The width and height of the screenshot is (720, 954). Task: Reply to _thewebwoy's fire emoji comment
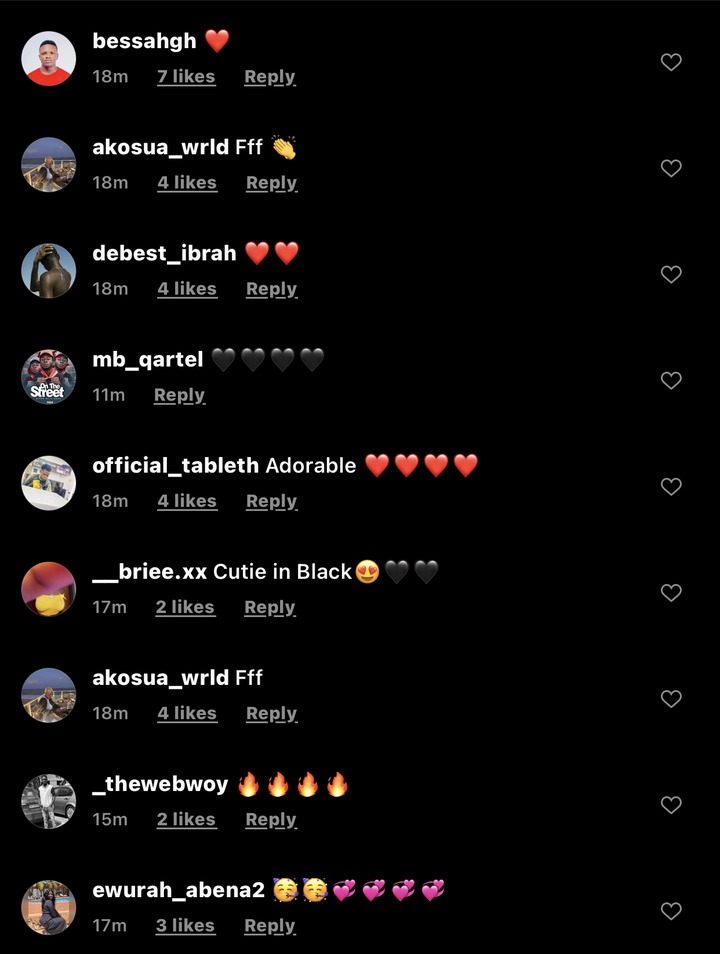271,820
